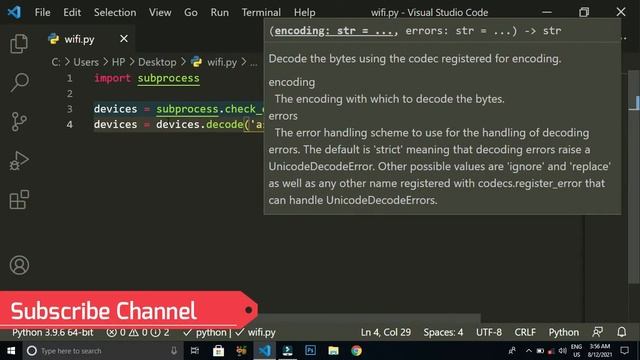Click the breadcrumb ellipsis after wifi.py
Viewport: 640px width, 360px height.
(x=254, y=62)
